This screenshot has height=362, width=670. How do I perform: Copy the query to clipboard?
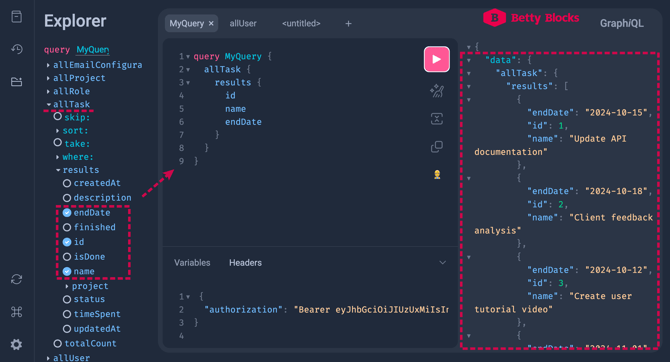tap(437, 147)
